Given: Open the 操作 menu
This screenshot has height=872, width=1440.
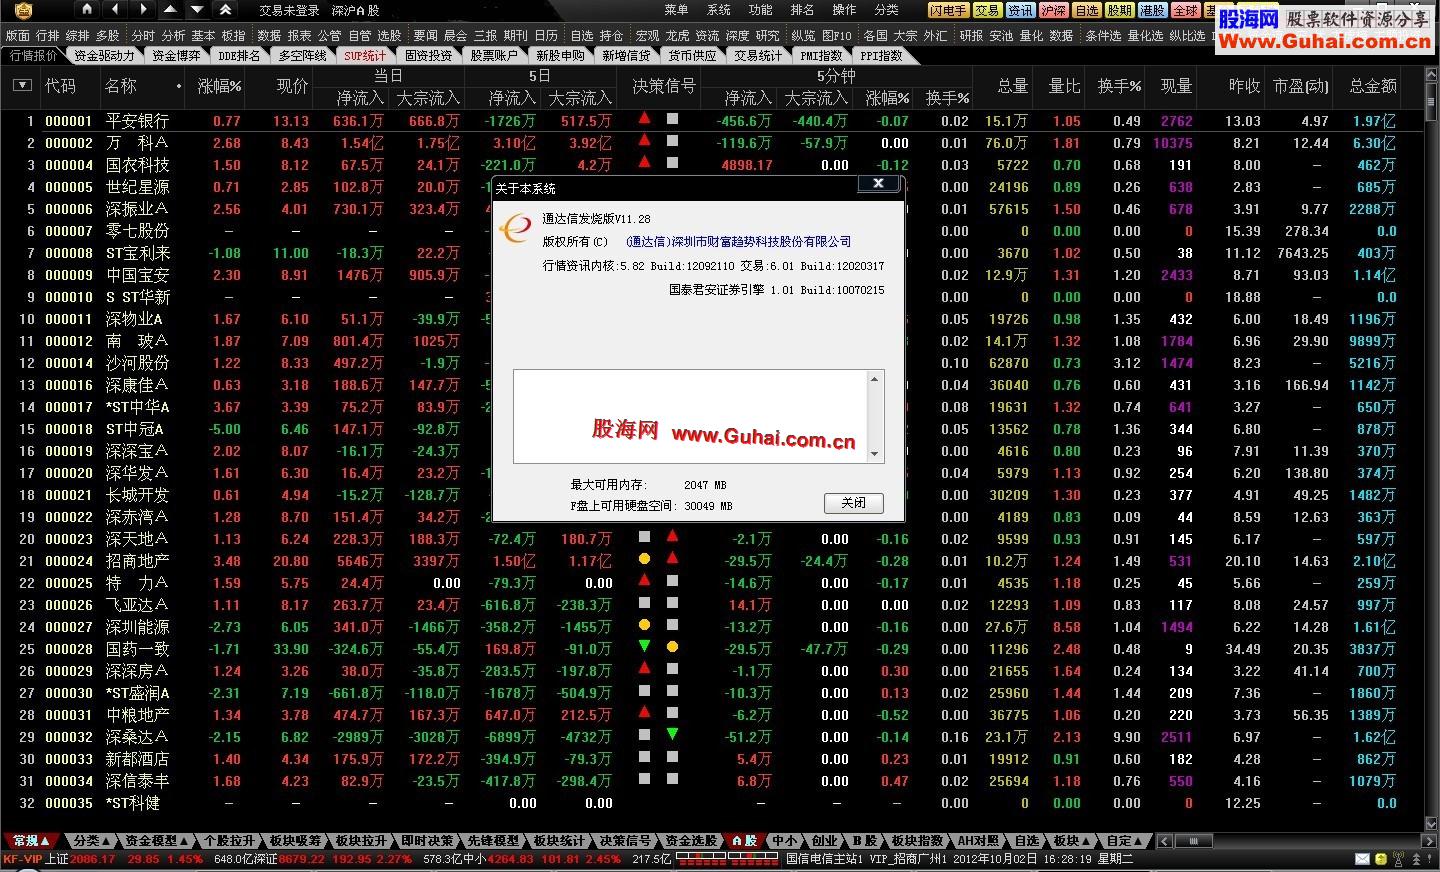Looking at the screenshot, I should pyautogui.click(x=844, y=10).
